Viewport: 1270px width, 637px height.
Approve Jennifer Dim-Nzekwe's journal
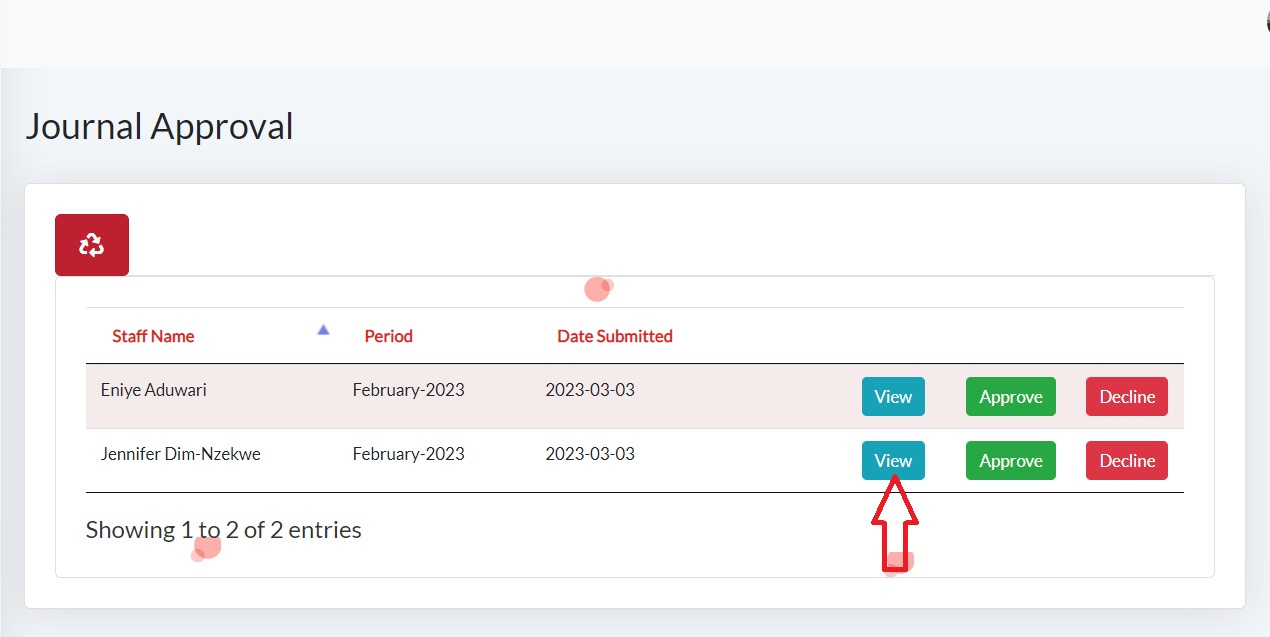[x=1010, y=461]
